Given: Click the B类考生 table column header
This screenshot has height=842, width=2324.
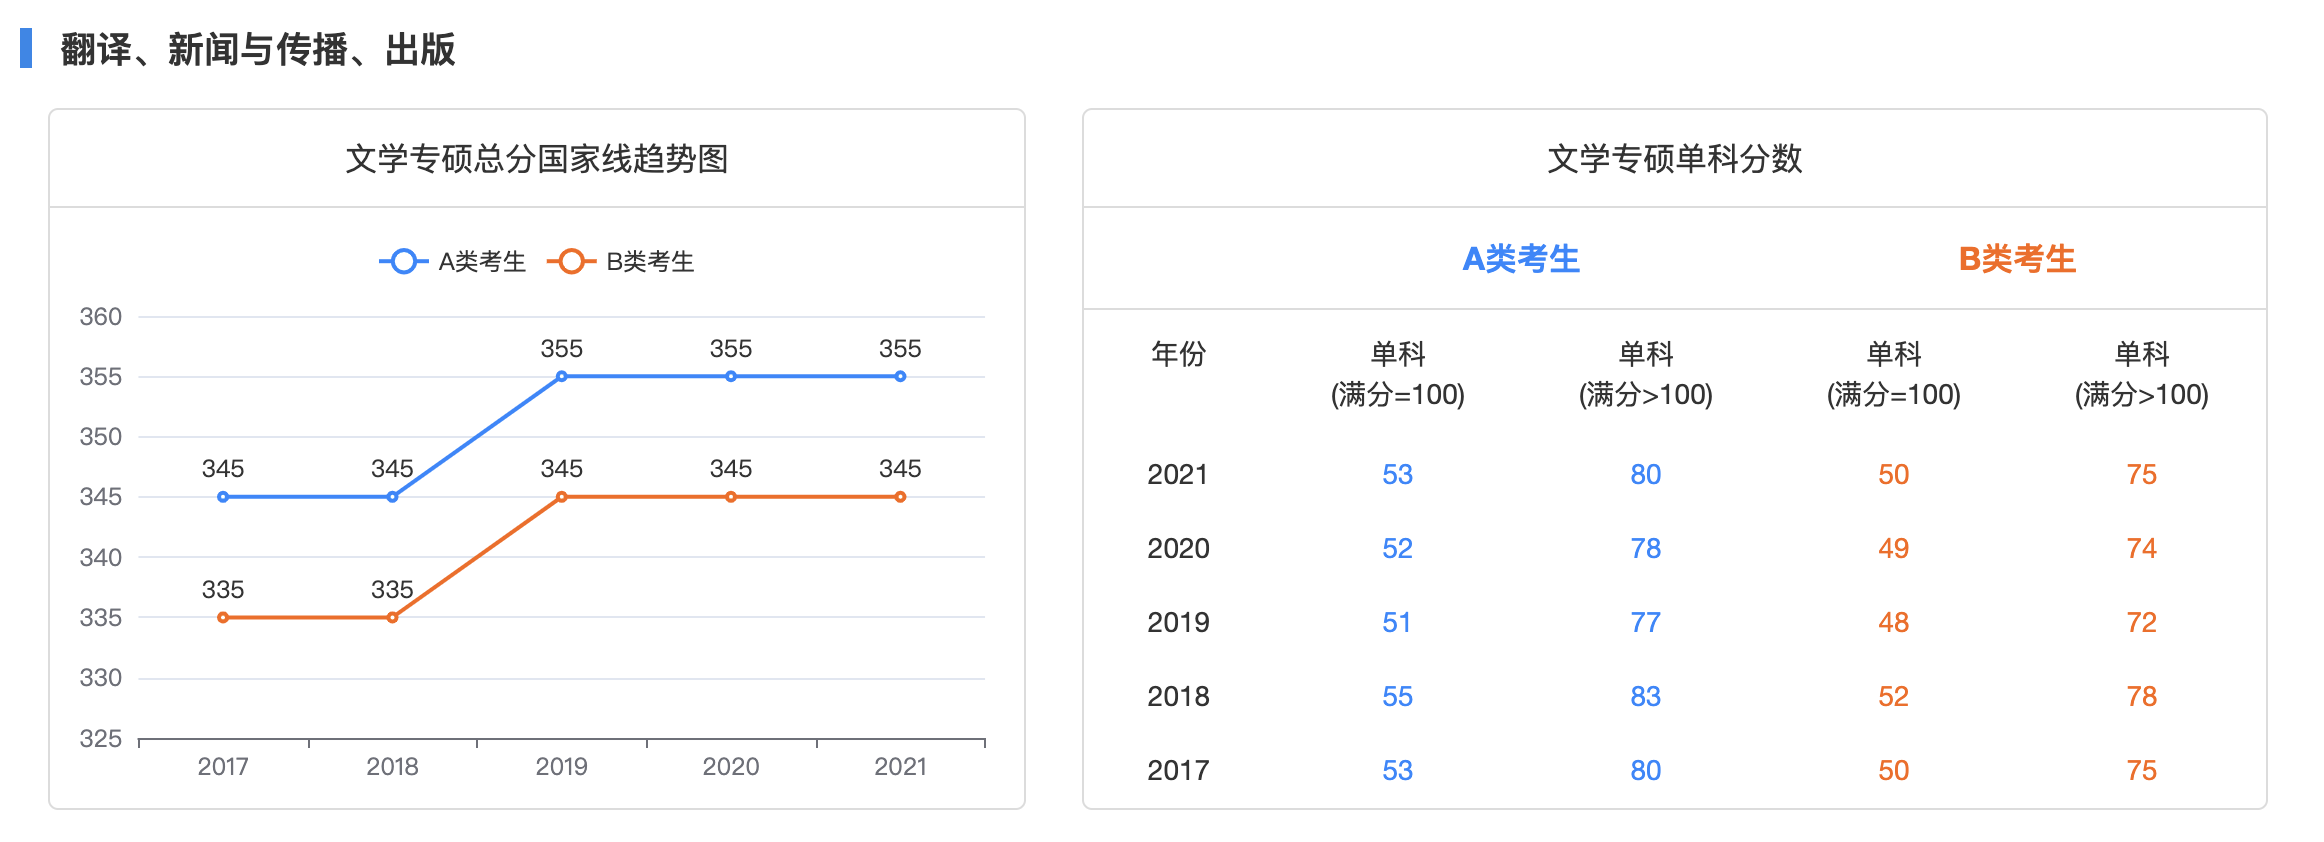Looking at the screenshot, I should 2016,260.
